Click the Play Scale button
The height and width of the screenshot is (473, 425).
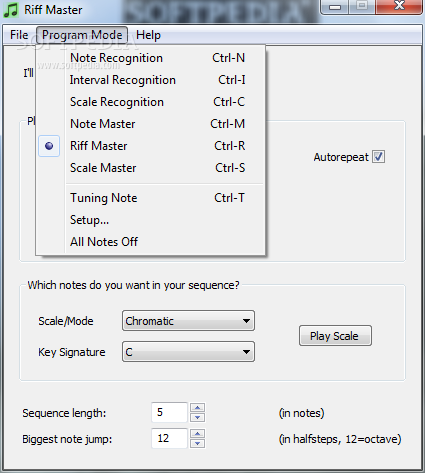[335, 336]
